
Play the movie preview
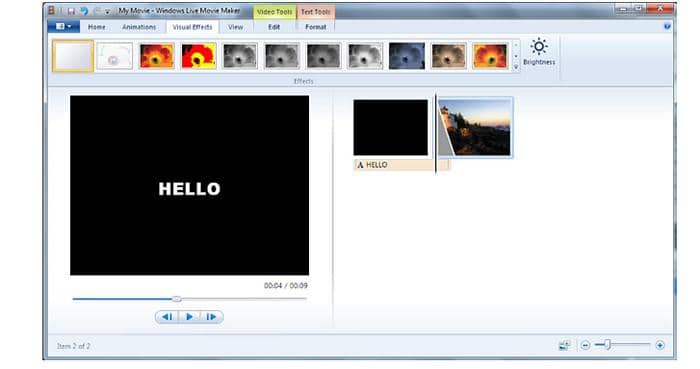pos(189,317)
